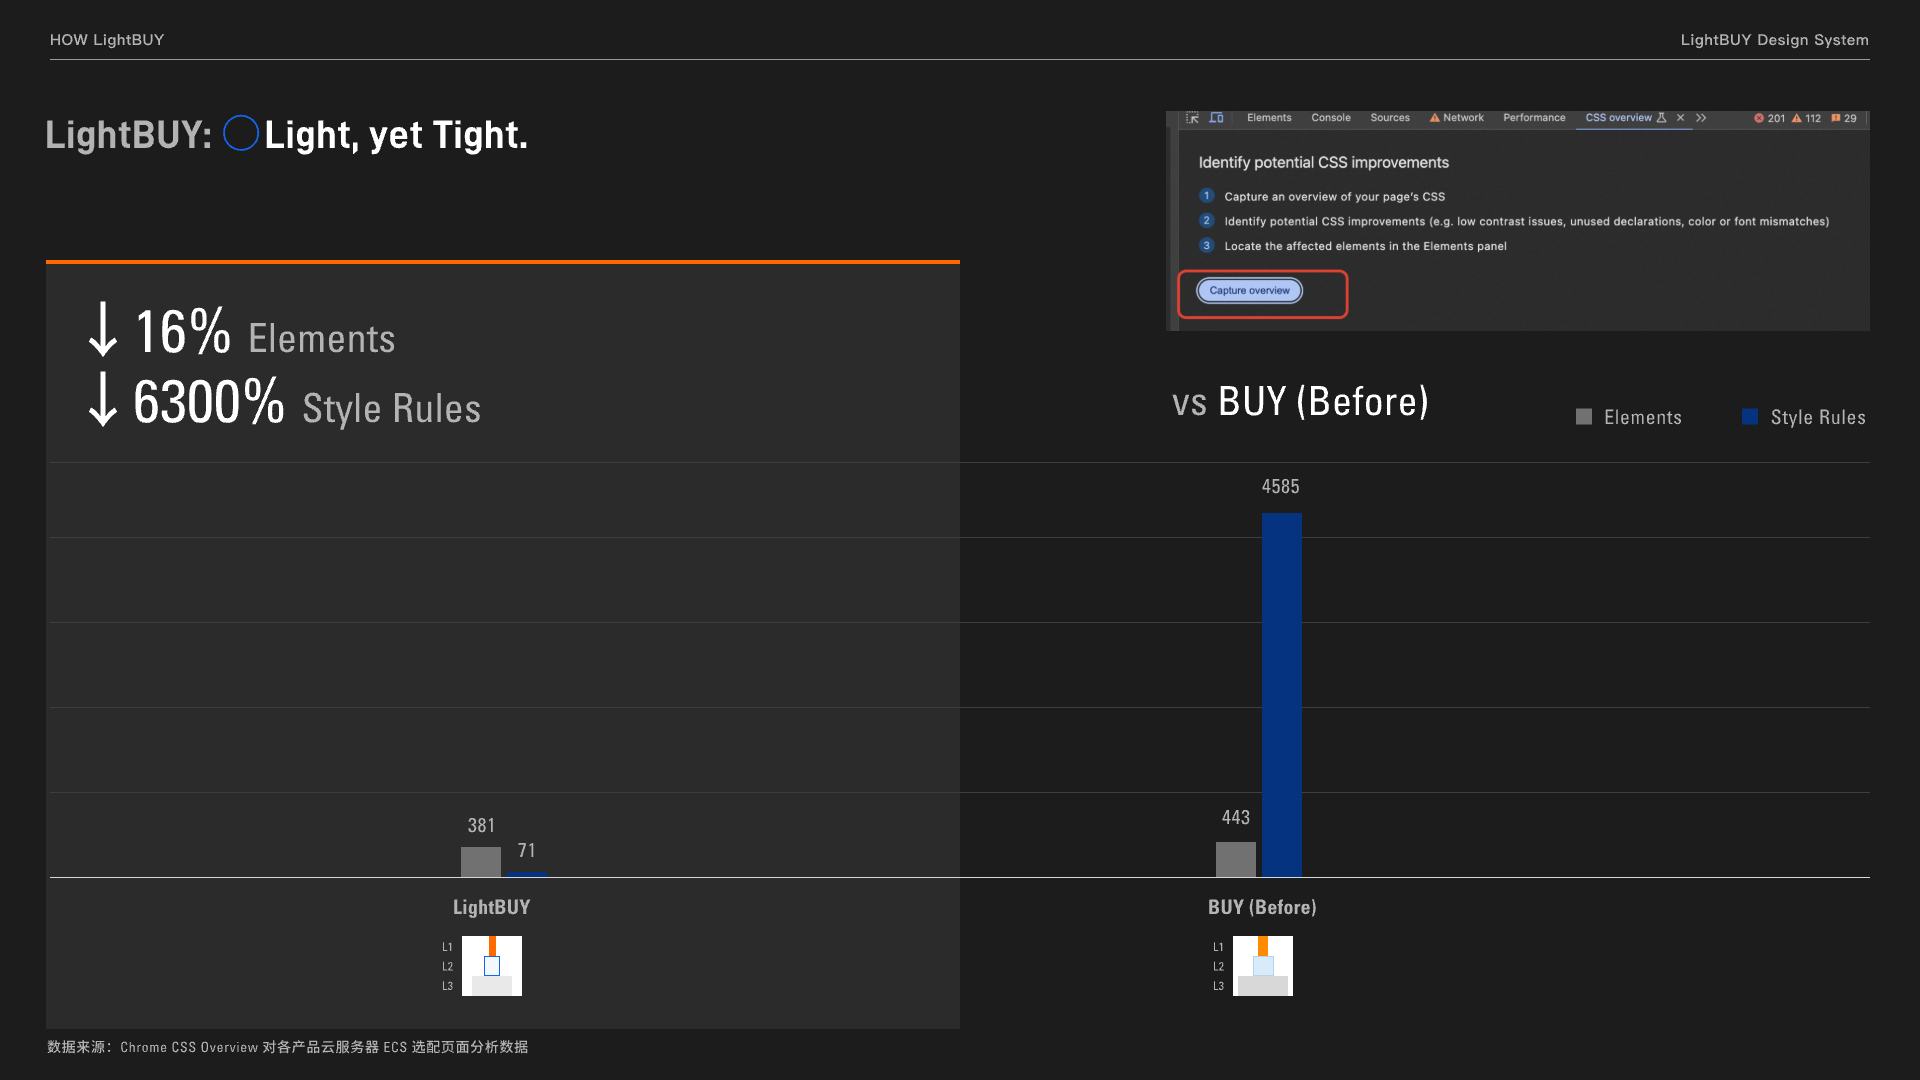Click the gray 381 Elements bar for LightBUY
Viewport: 1920px width, 1080px height.
click(x=481, y=862)
